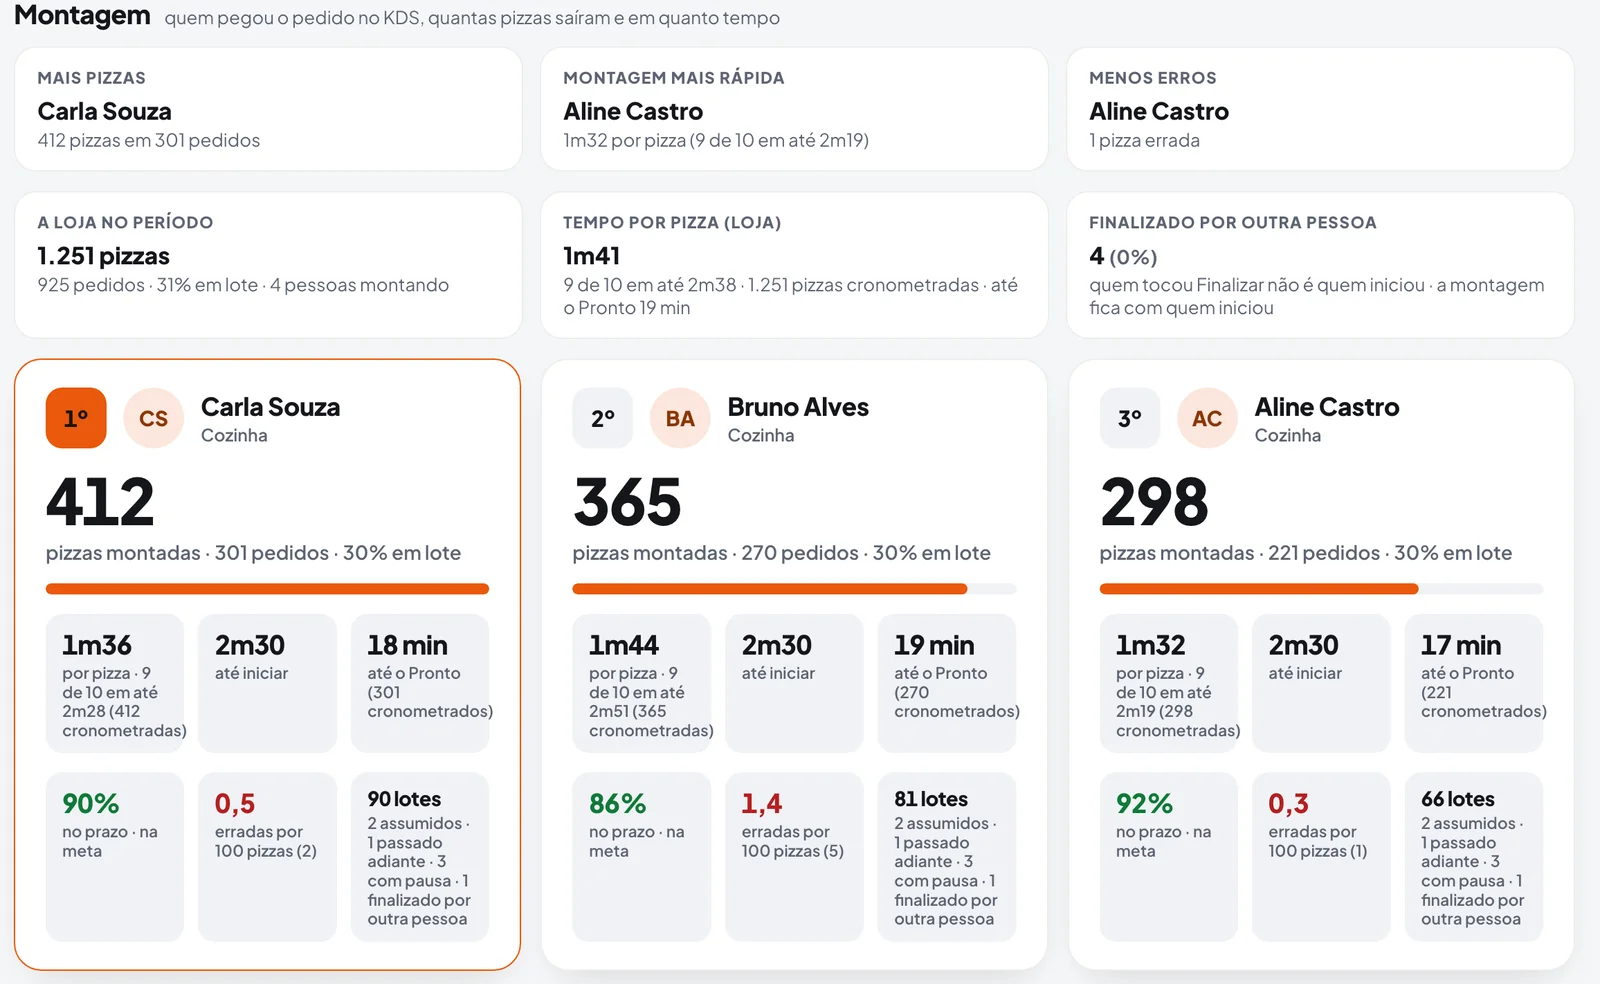1600x984 pixels.
Task: Open the MAIS PIZZAS summary card
Action: point(268,109)
